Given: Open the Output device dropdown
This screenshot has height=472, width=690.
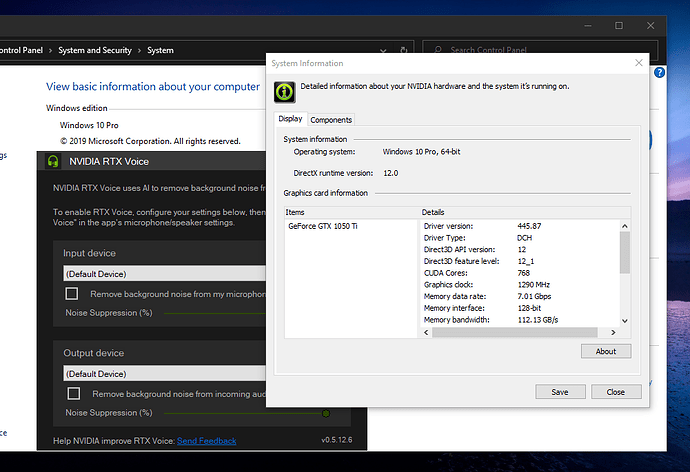Looking at the screenshot, I should pyautogui.click(x=165, y=373).
